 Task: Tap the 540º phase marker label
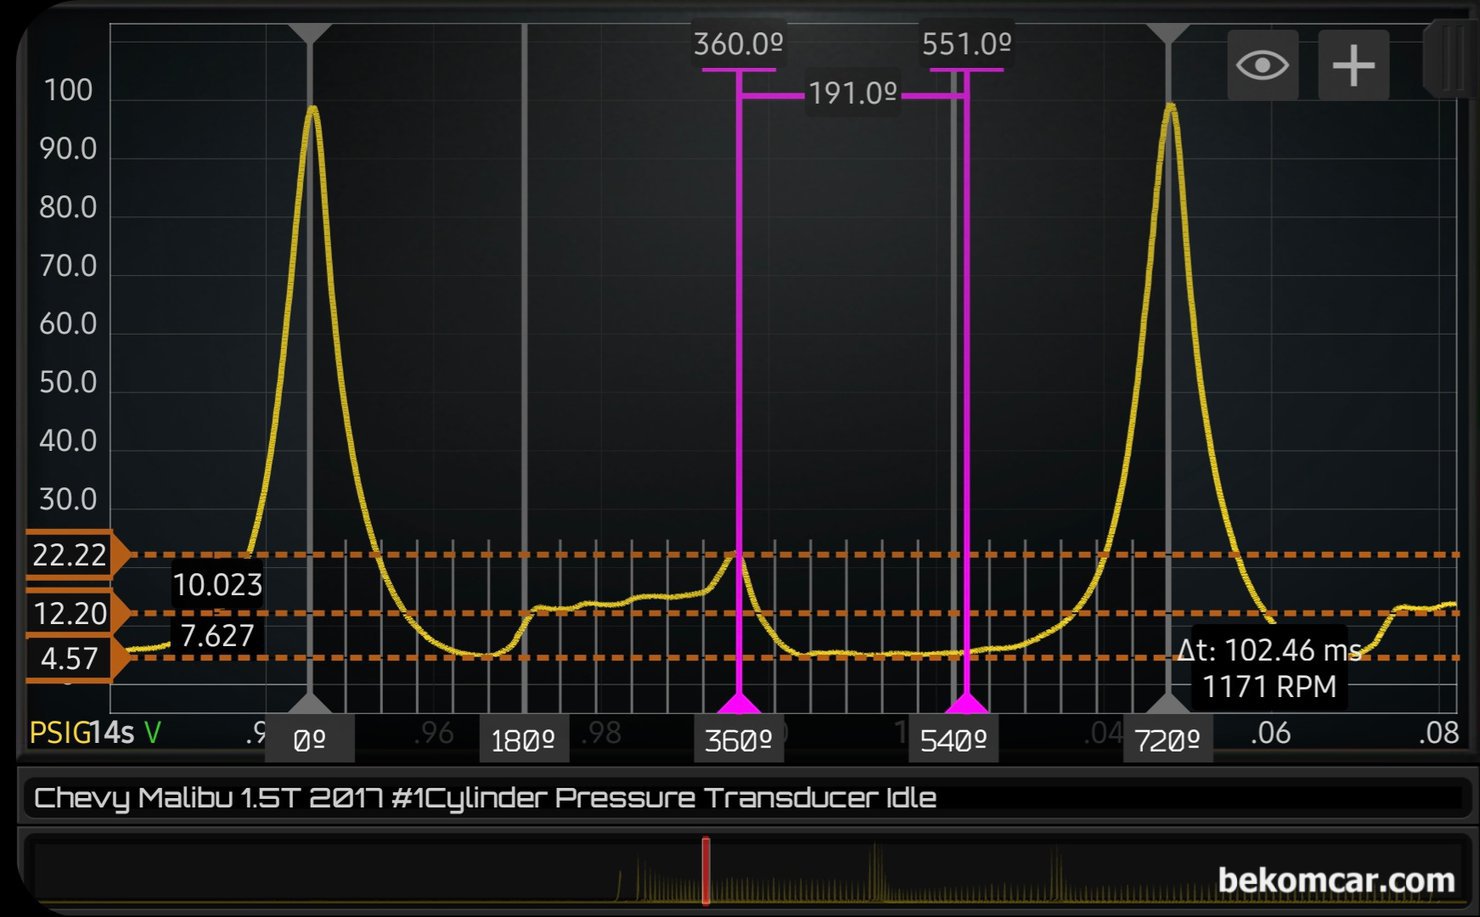pyautogui.click(x=953, y=740)
